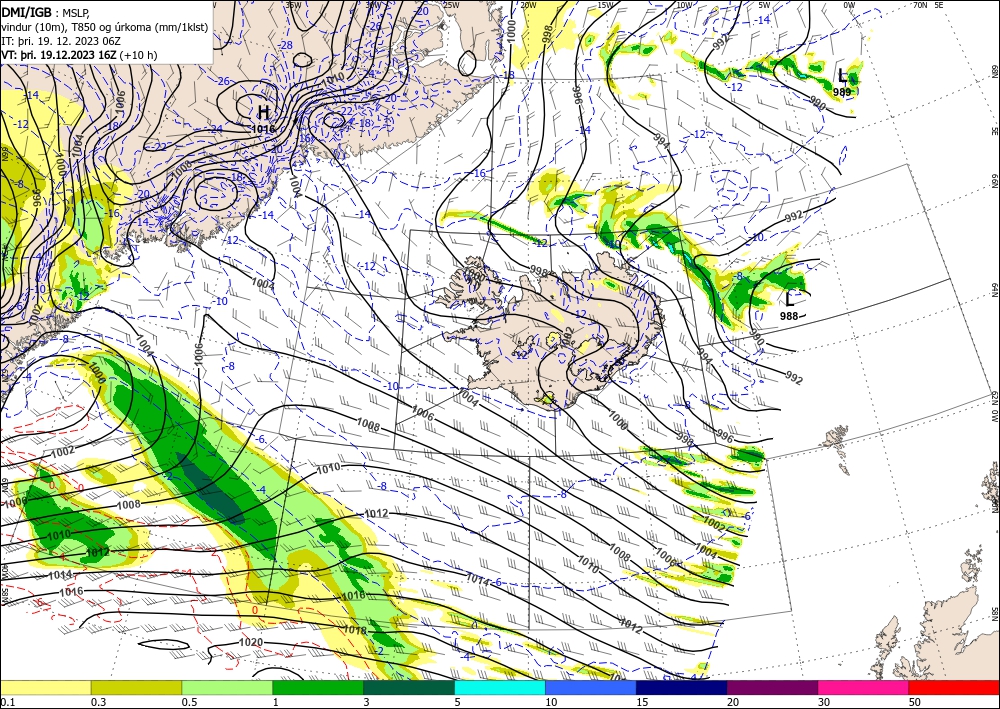Click the legend value '3'
The image size is (1000, 709).
[x=366, y=702]
